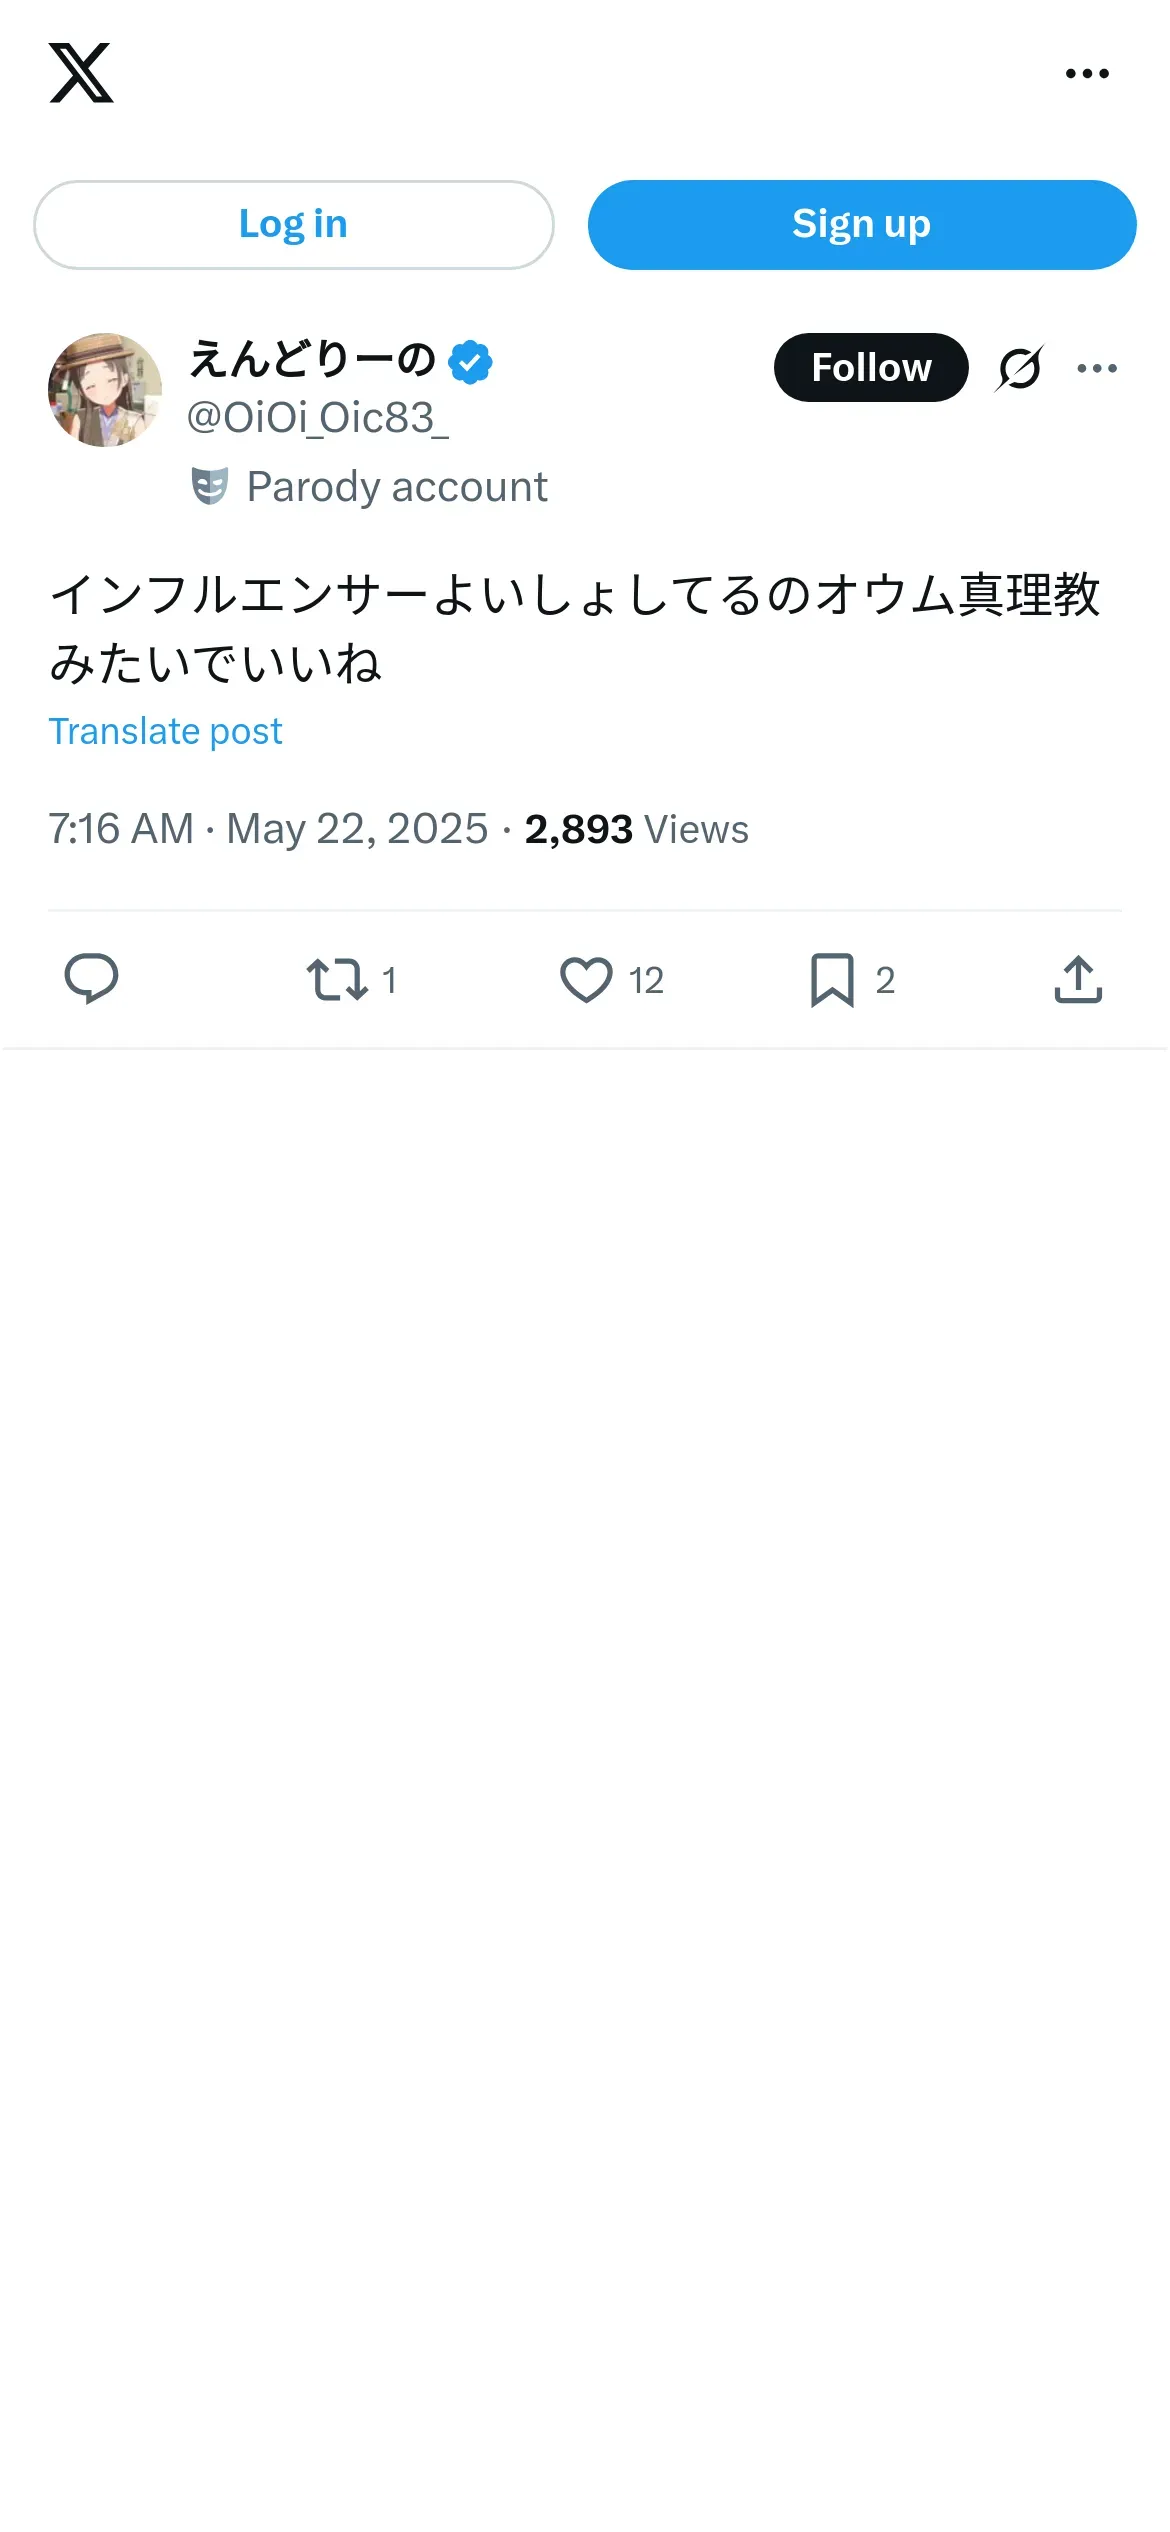Follow the えんどりーの account

[x=870, y=368]
